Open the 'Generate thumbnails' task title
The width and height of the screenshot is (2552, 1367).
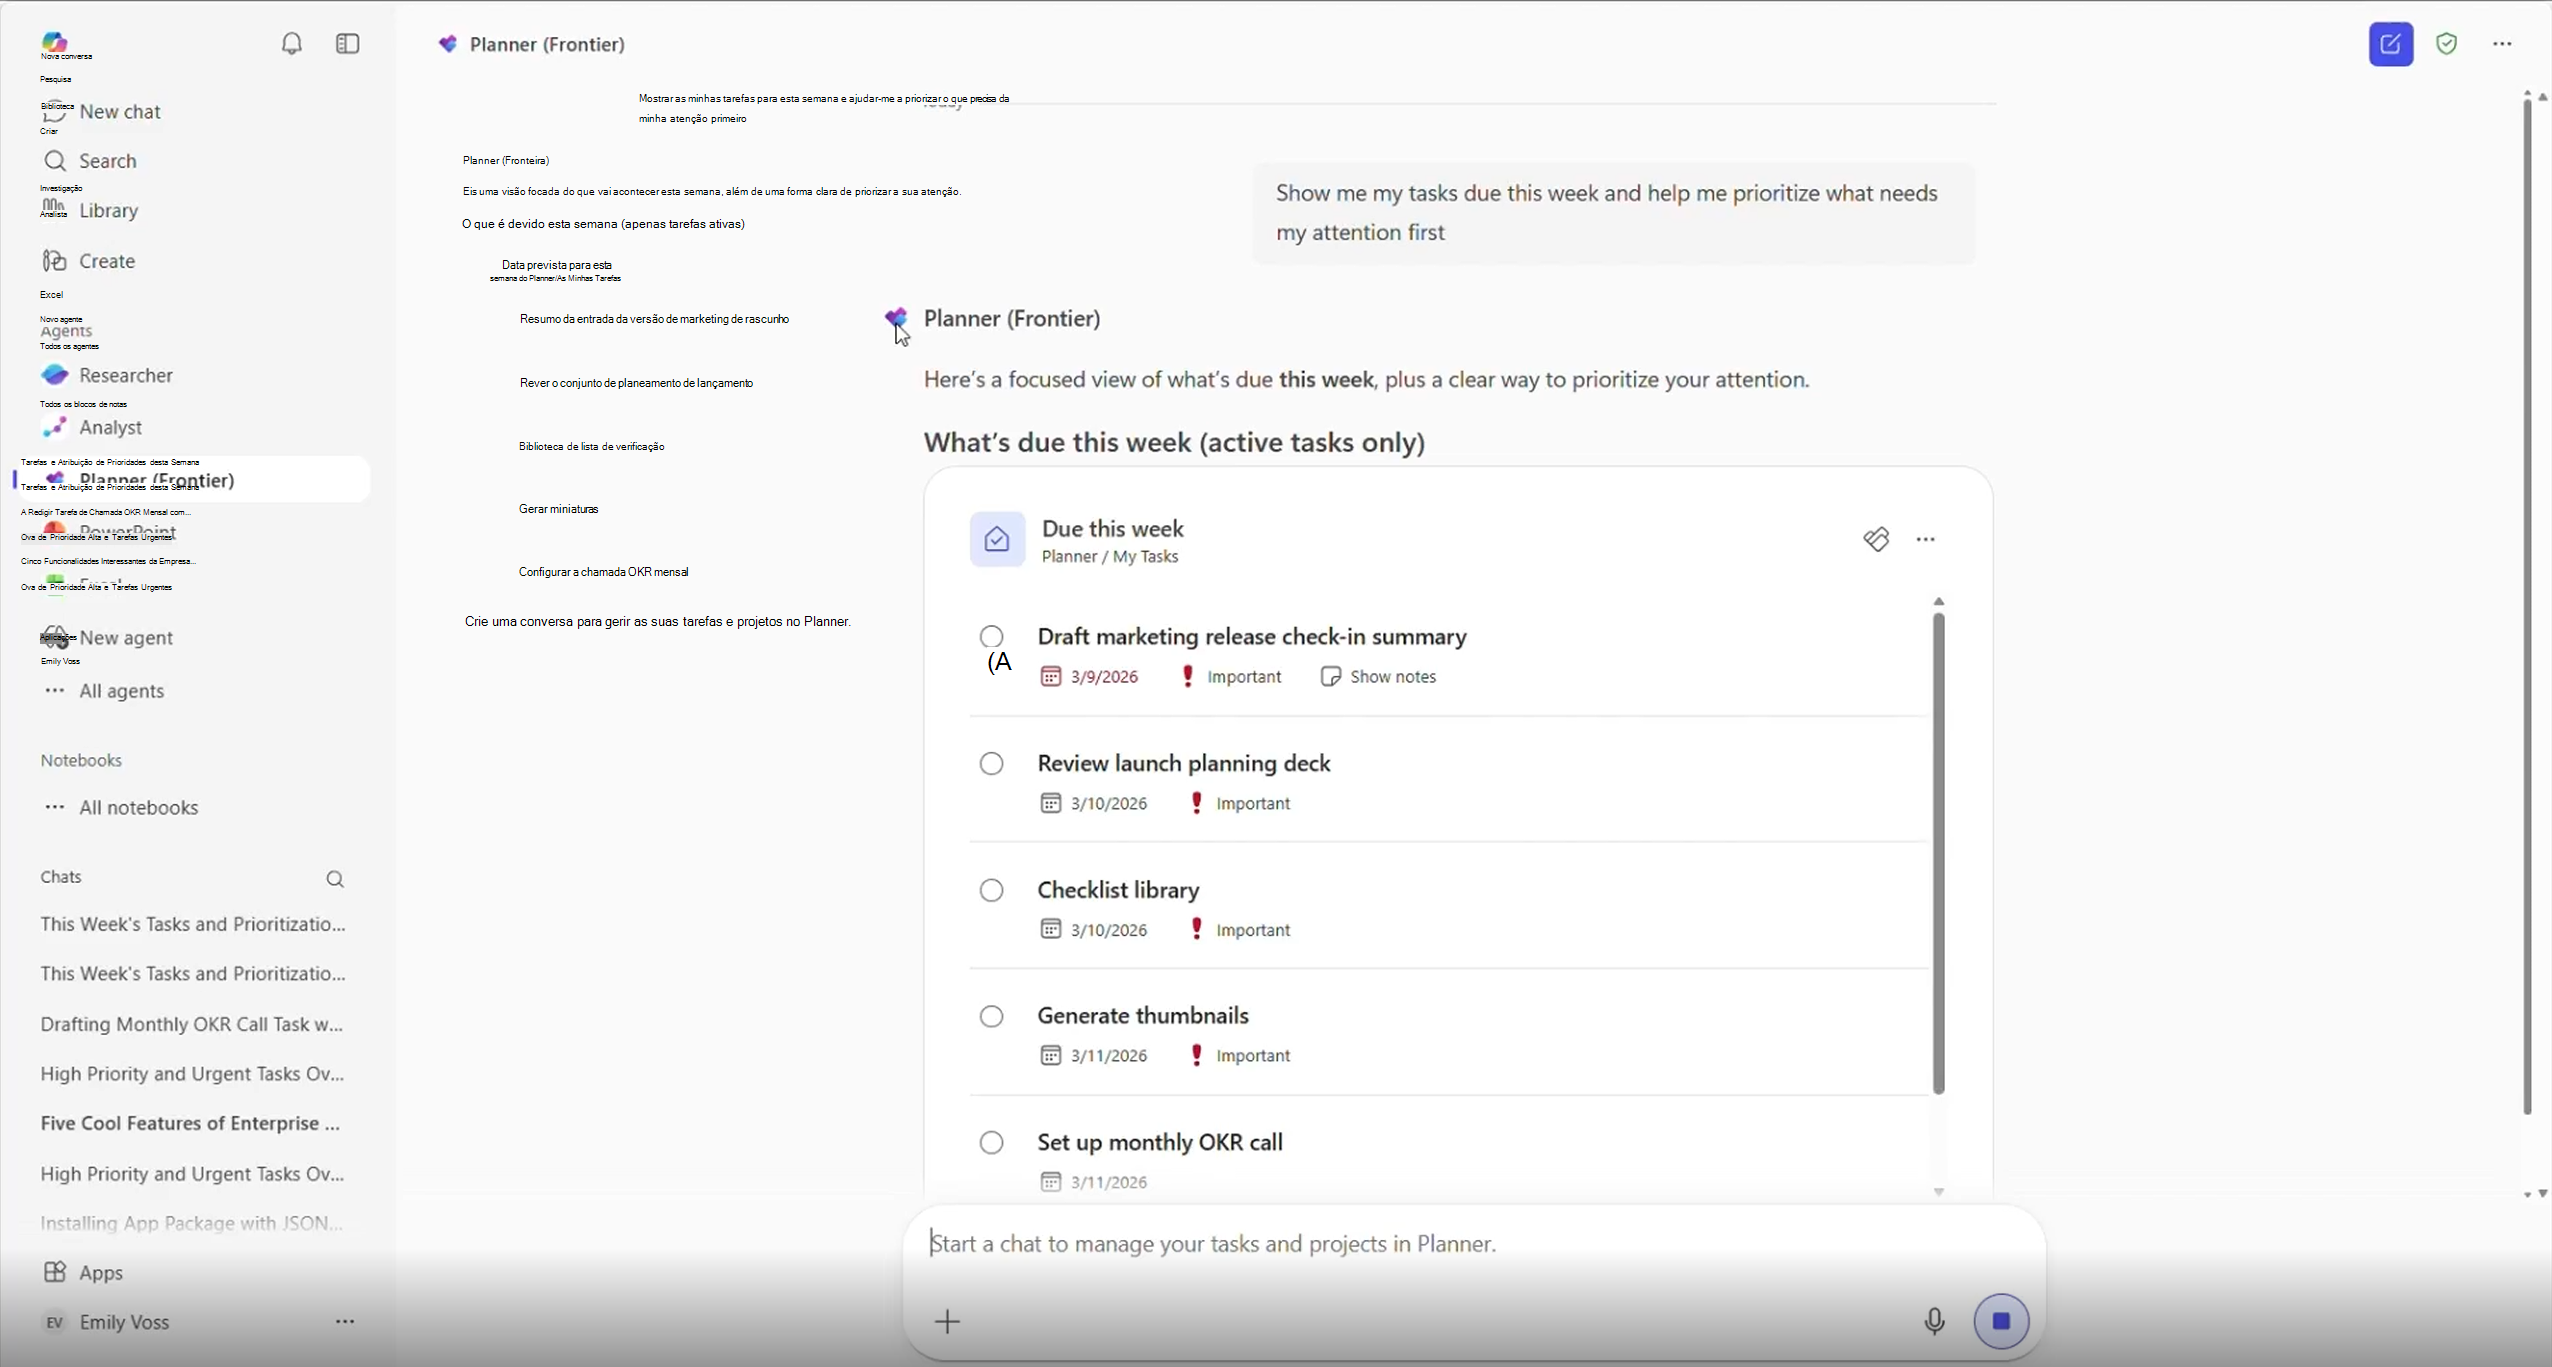[x=1143, y=1016]
